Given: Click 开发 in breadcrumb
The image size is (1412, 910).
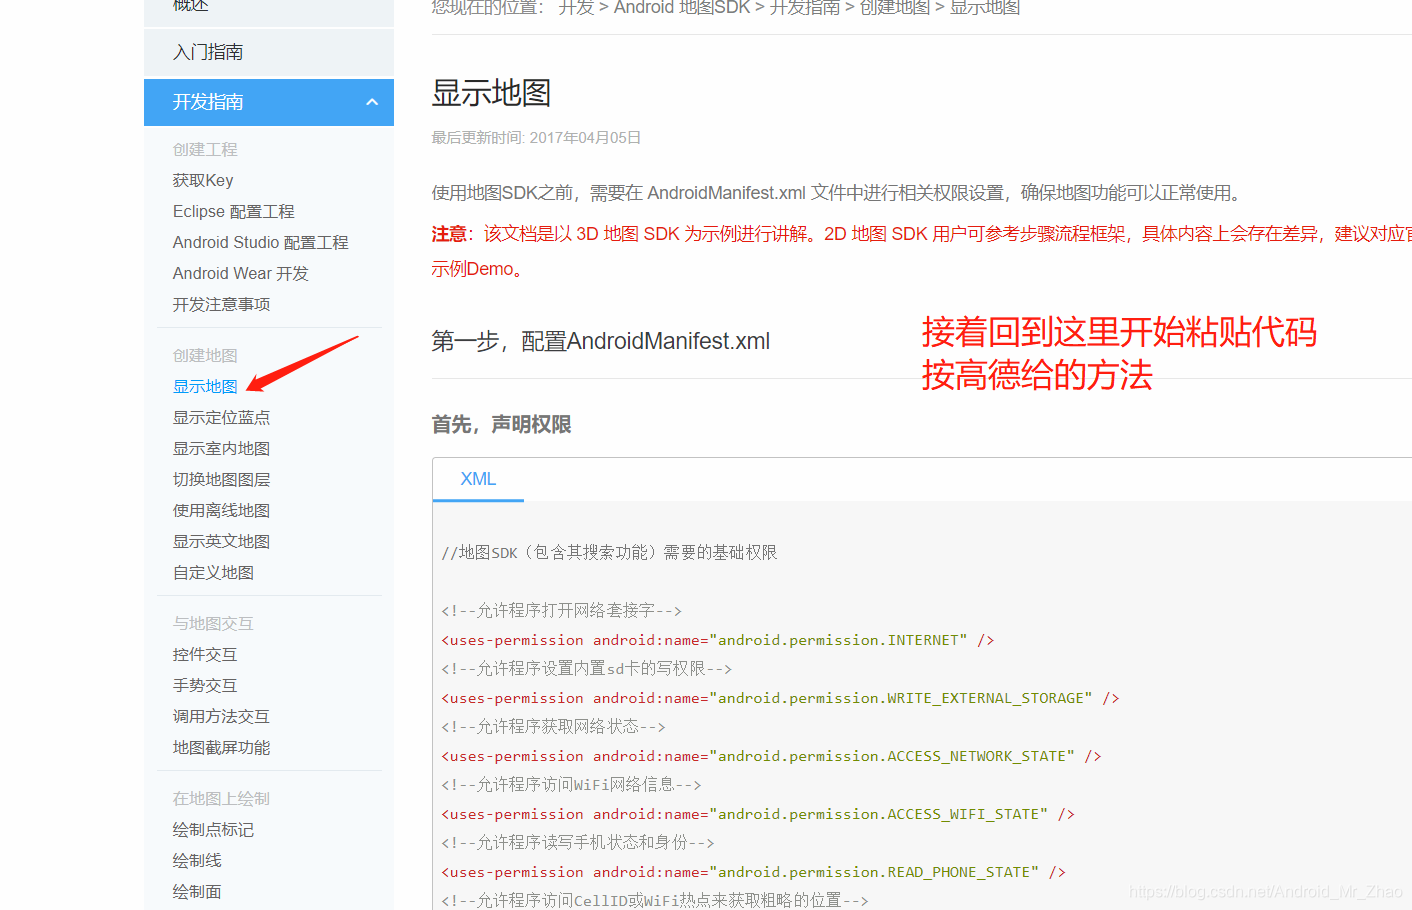Looking at the screenshot, I should pyautogui.click(x=576, y=8).
